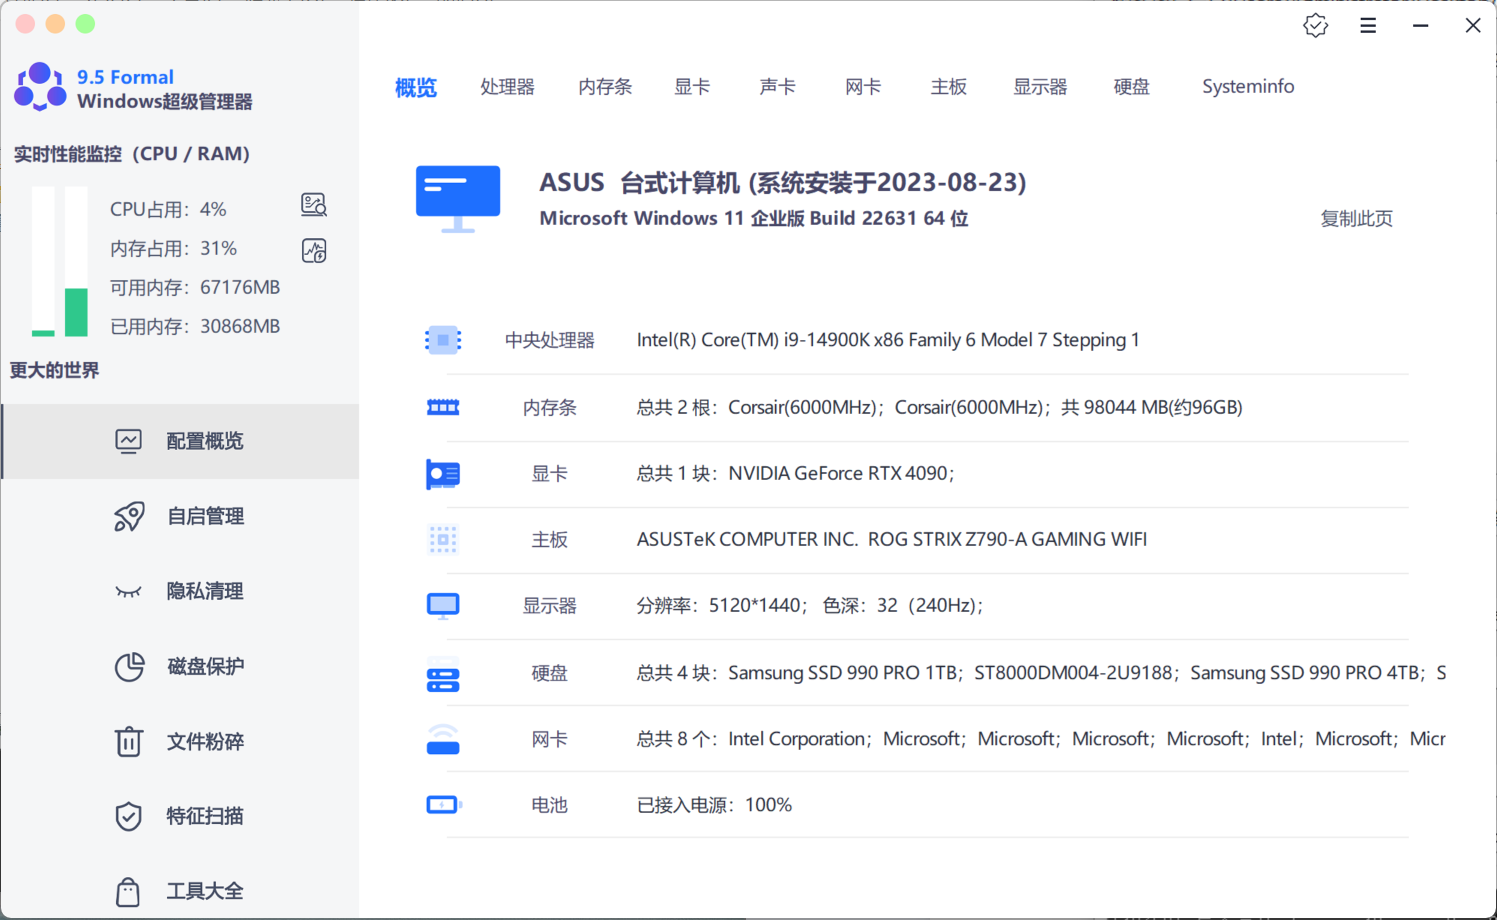Screen dimensions: 1497x920
Task: Click the central processor chip icon
Action: click(x=443, y=340)
